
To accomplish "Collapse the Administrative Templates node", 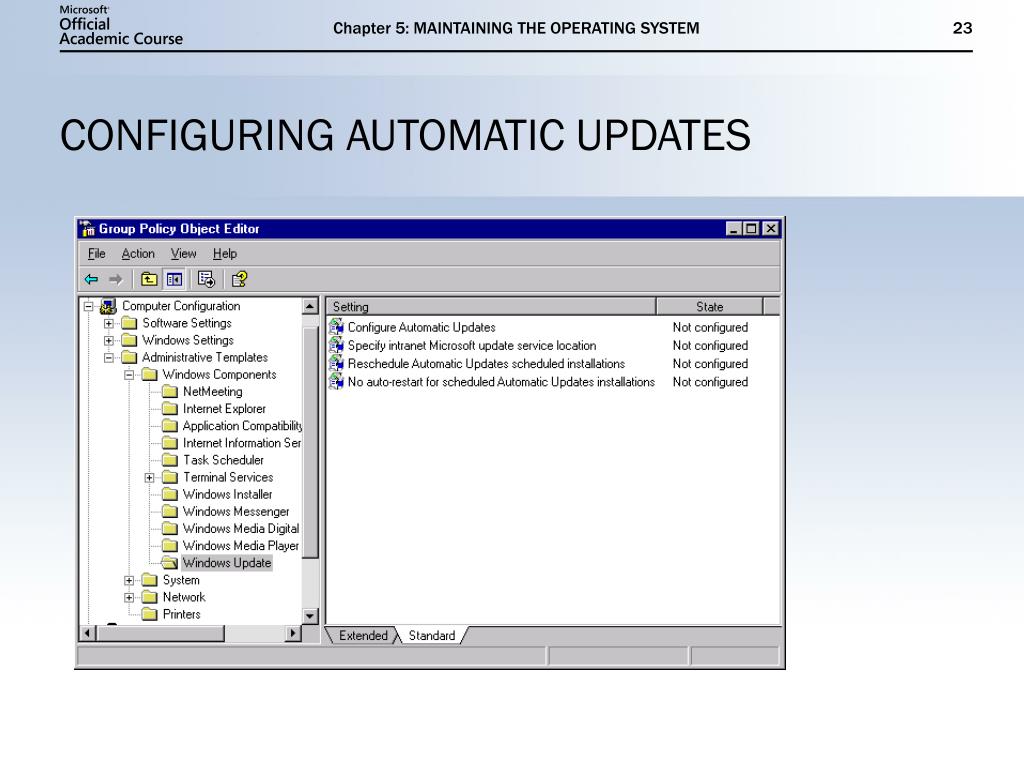I will point(108,357).
